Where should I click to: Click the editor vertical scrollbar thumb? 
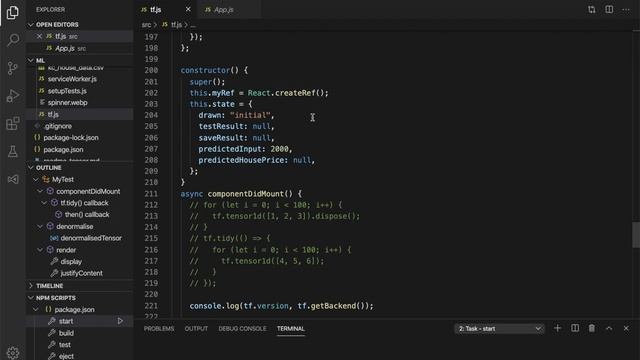[636, 235]
